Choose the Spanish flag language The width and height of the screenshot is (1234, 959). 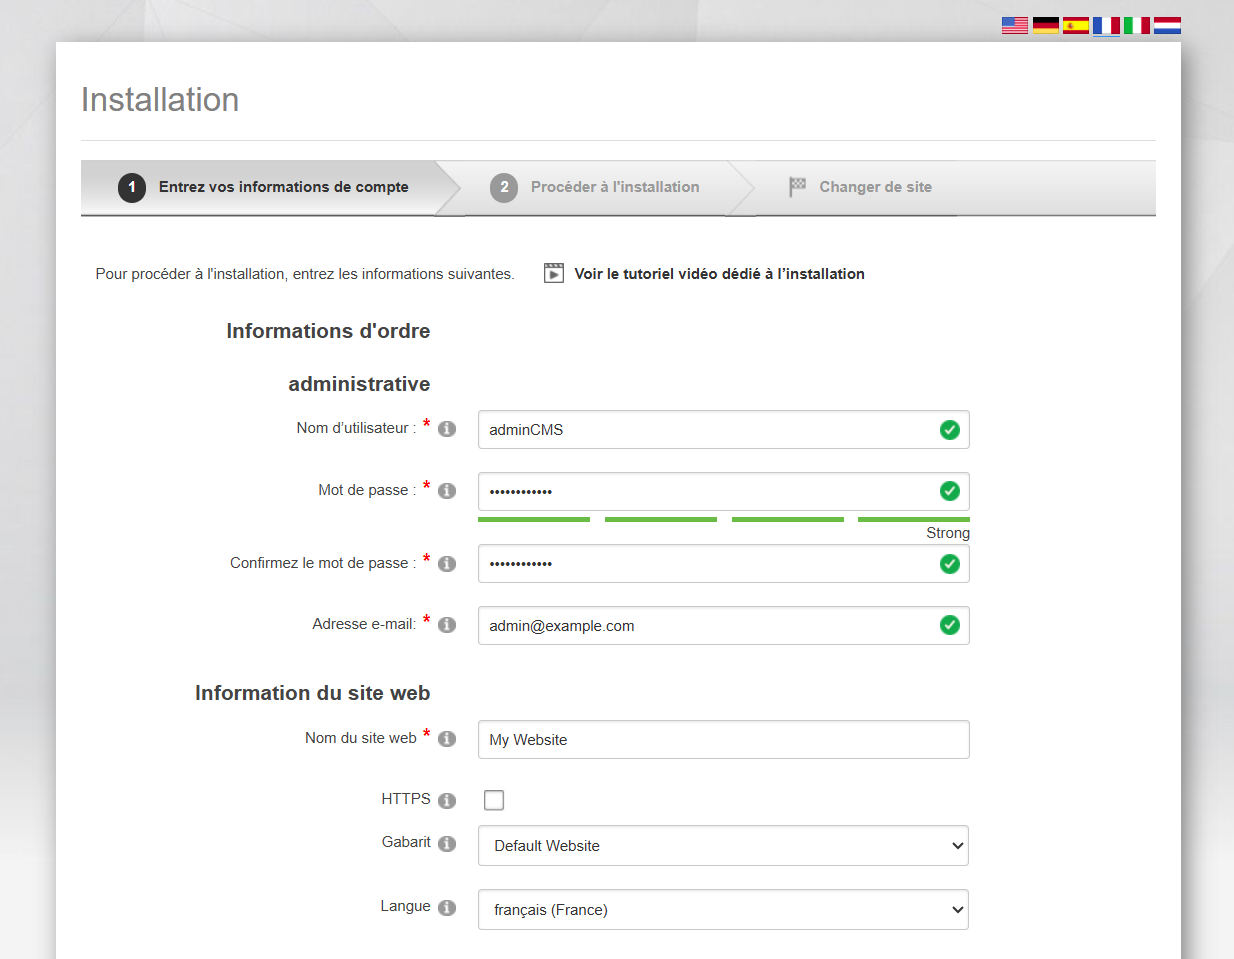pyautogui.click(x=1075, y=25)
